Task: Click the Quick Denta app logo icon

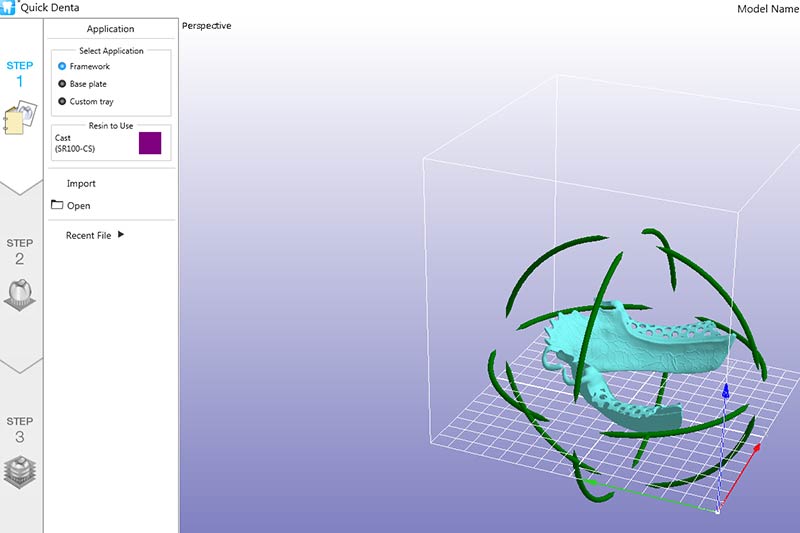Action: coord(7,8)
